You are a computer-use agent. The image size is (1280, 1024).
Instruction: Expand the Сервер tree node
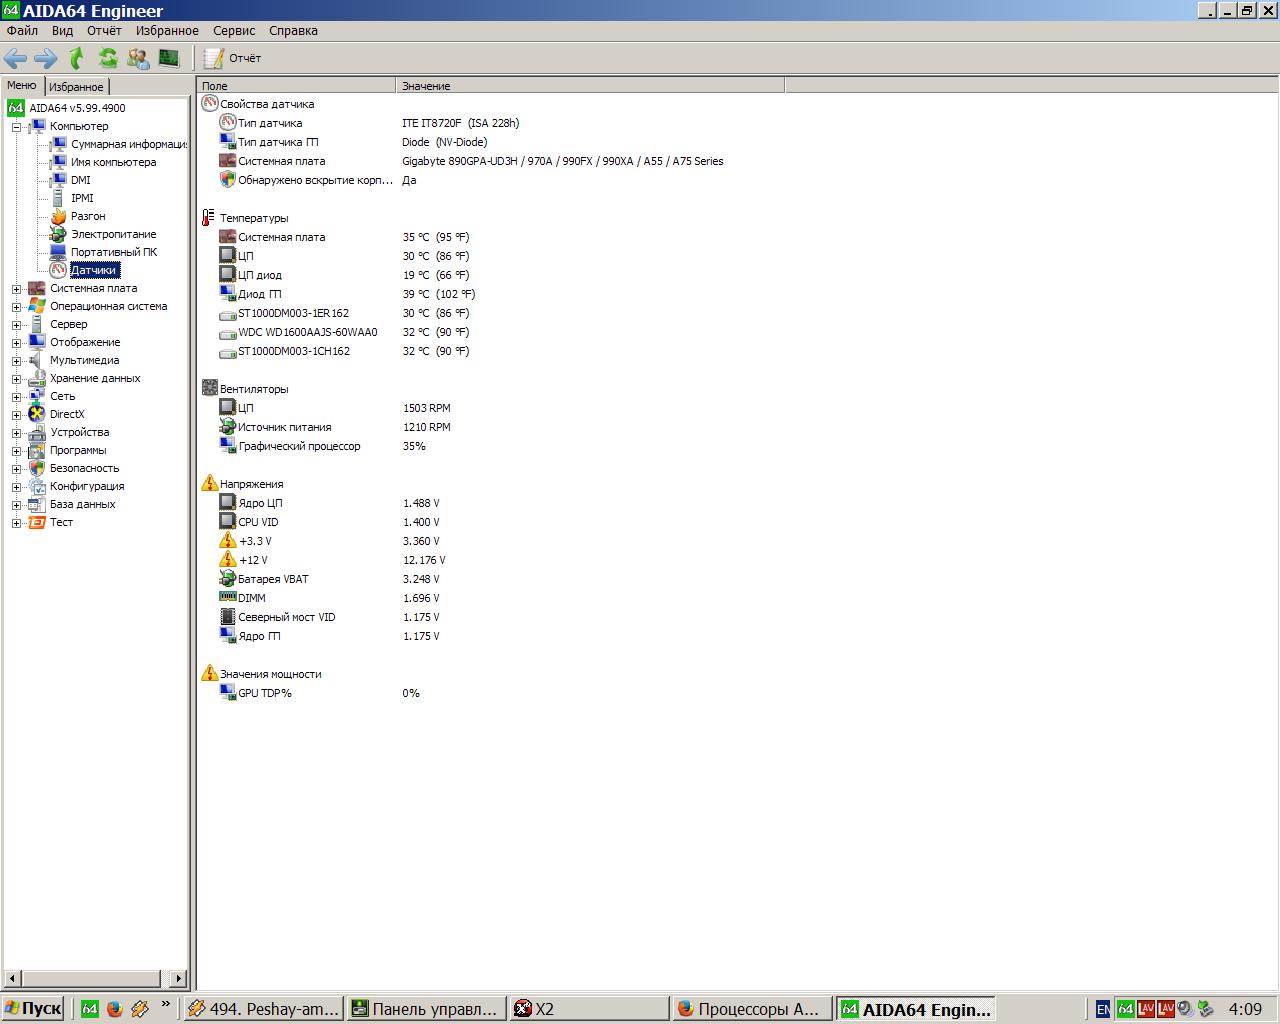tap(16, 325)
